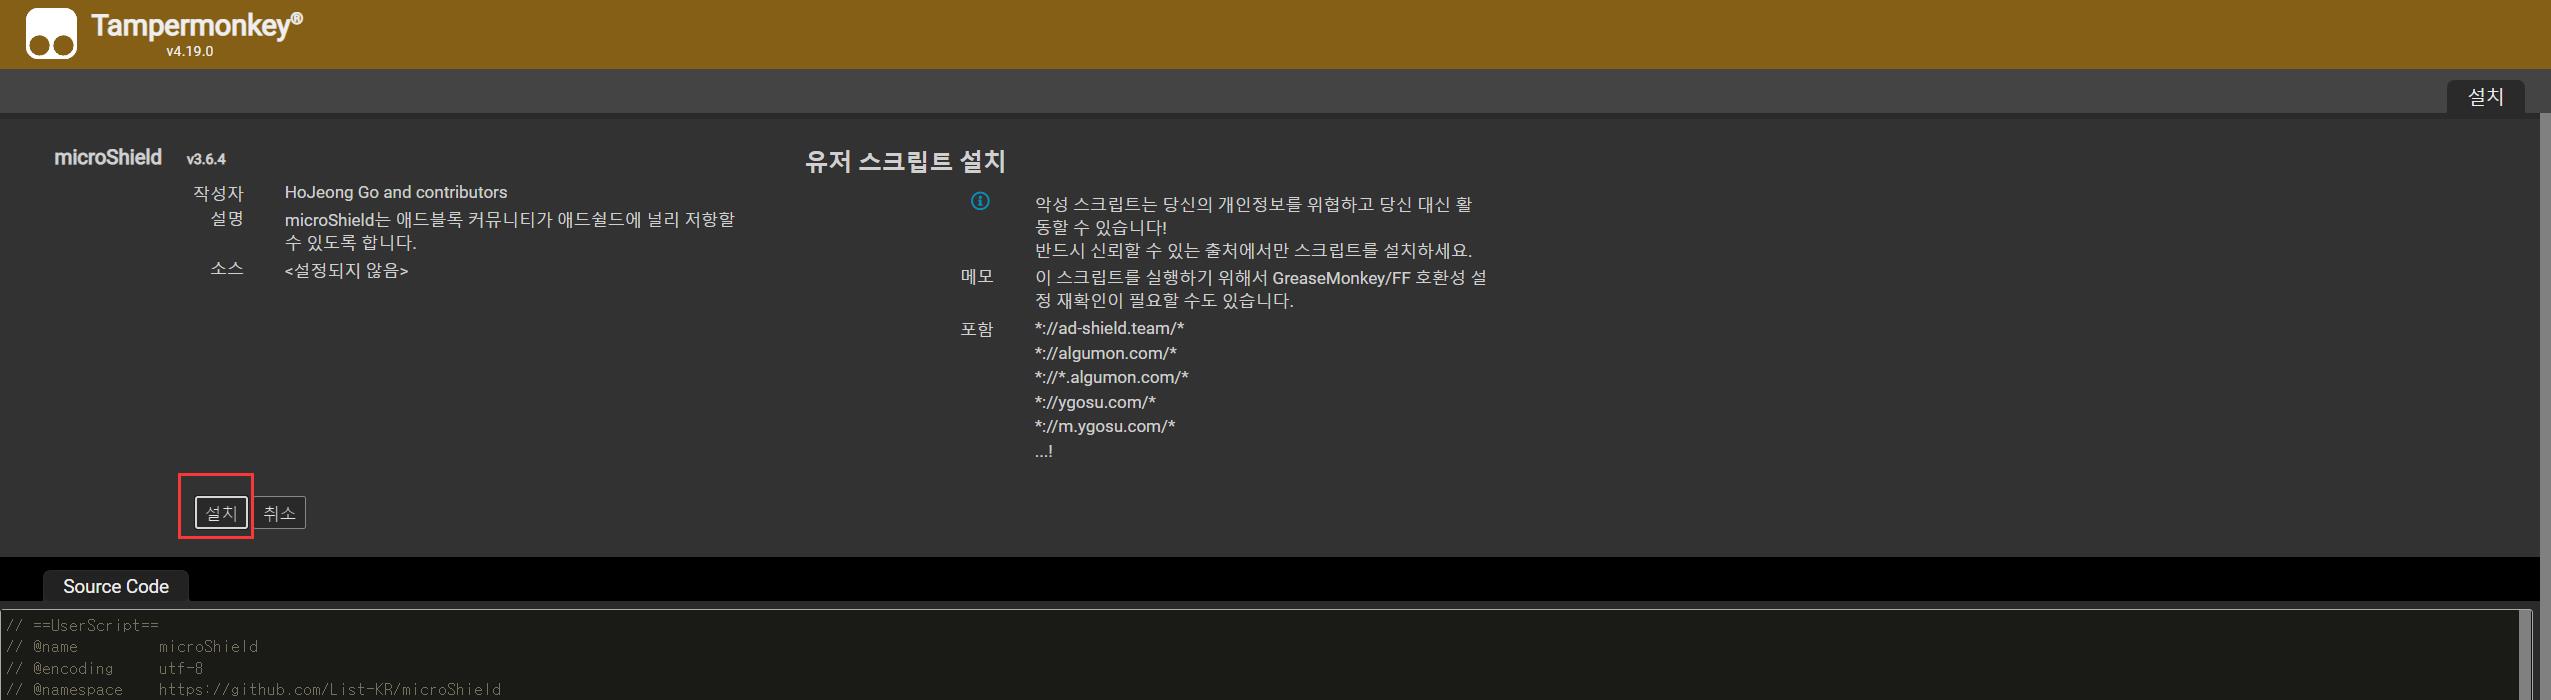Click the microShield script name
2551x700 pixels.
click(108, 157)
